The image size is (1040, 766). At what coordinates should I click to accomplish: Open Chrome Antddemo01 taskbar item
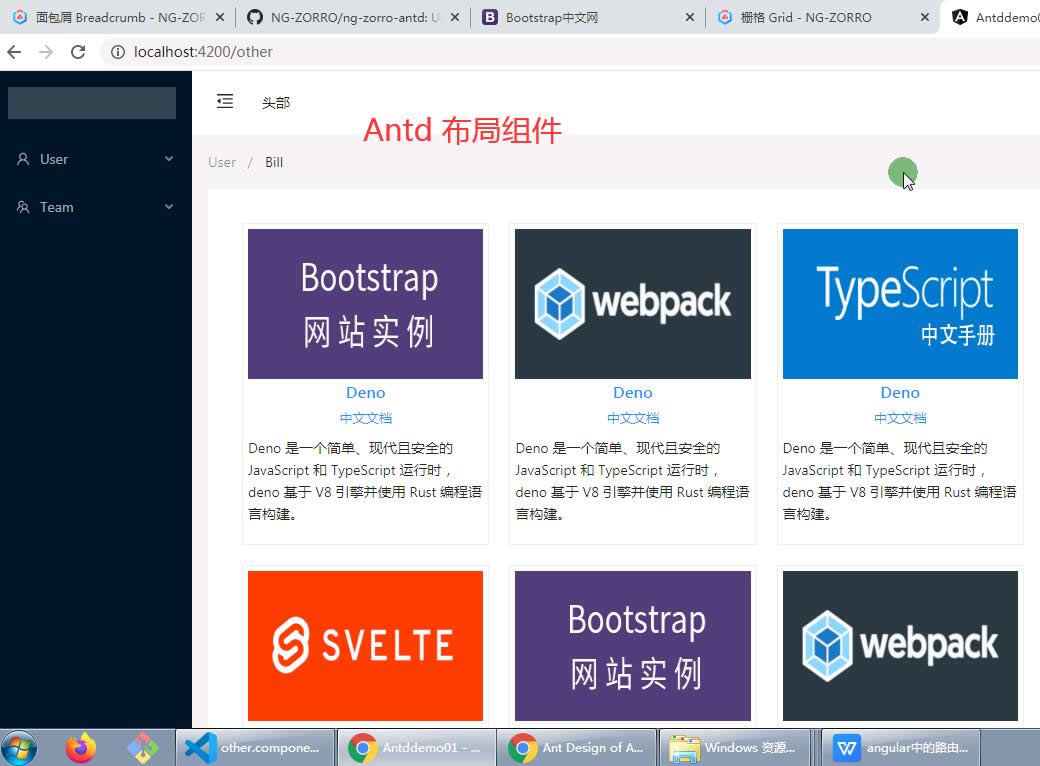tap(417, 748)
